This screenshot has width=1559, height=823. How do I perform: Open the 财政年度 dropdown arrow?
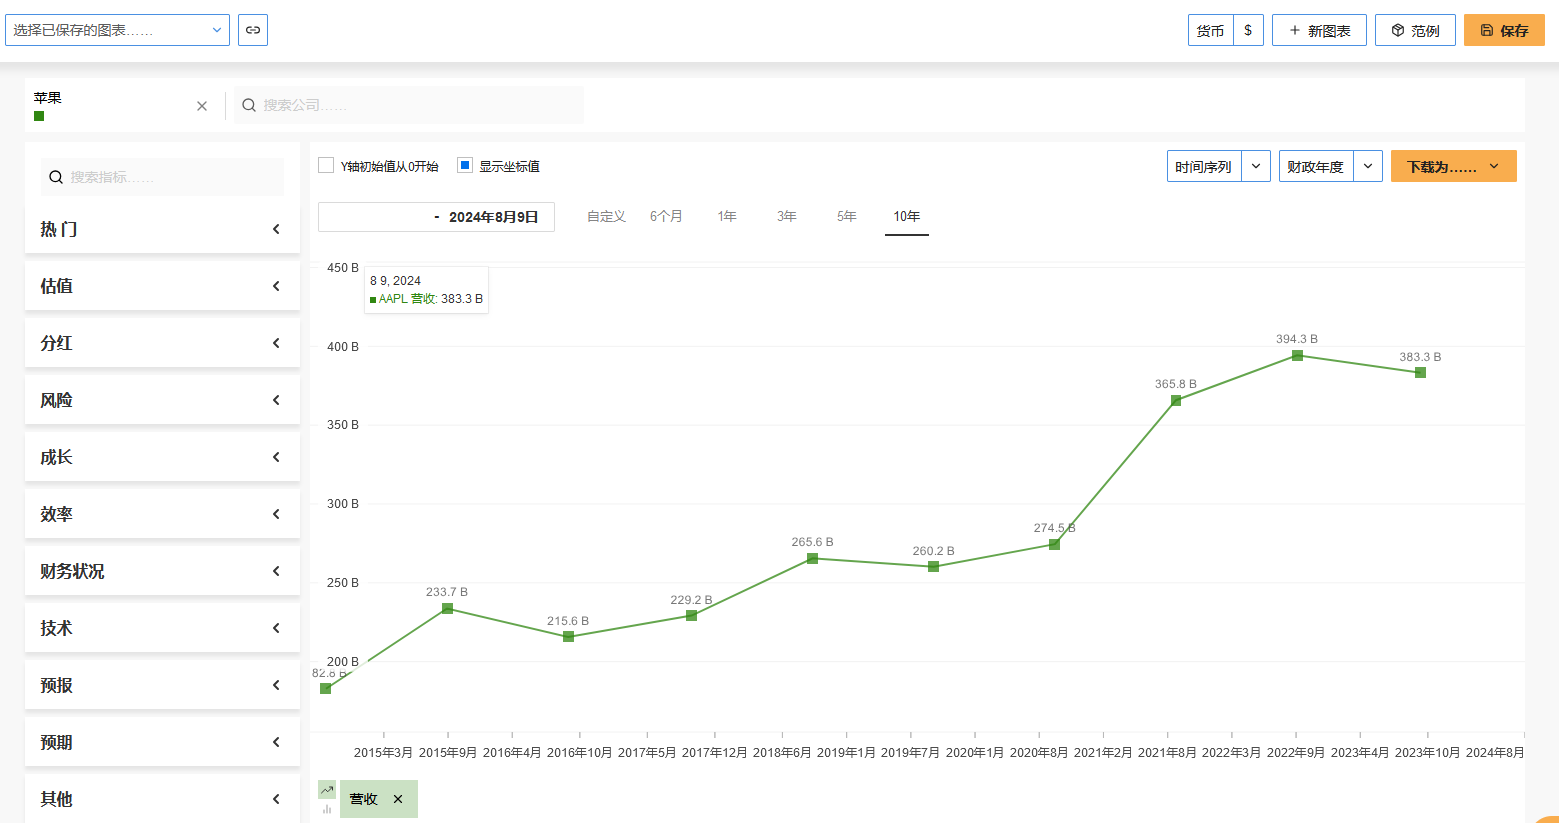pos(1368,166)
